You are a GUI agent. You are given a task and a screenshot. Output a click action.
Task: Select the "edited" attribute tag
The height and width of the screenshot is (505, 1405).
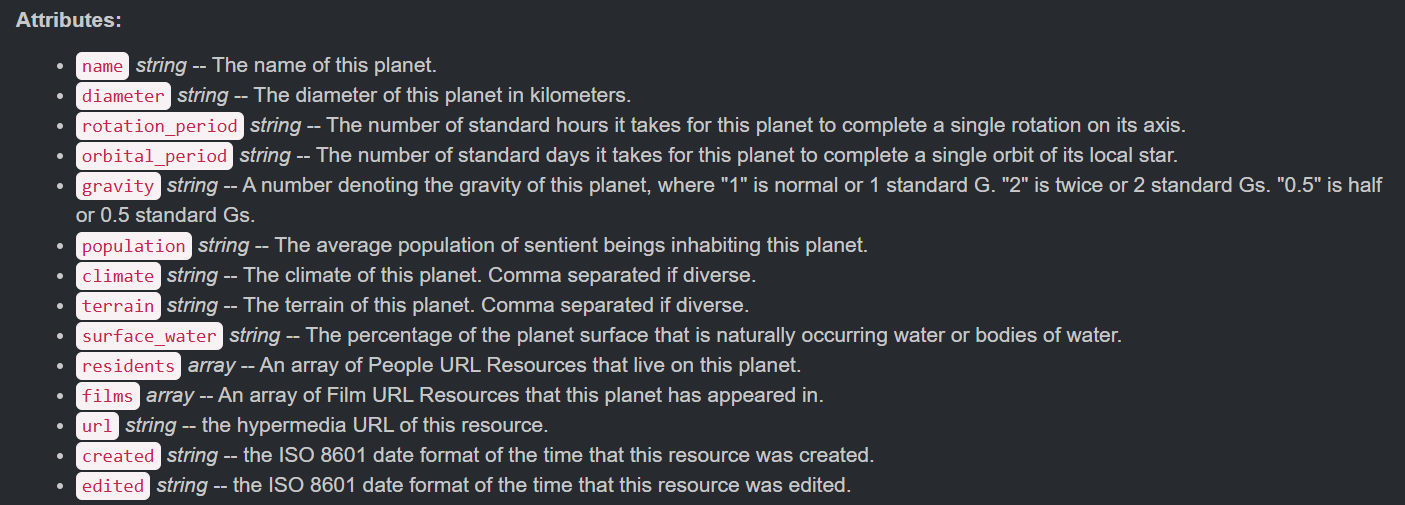click(113, 486)
